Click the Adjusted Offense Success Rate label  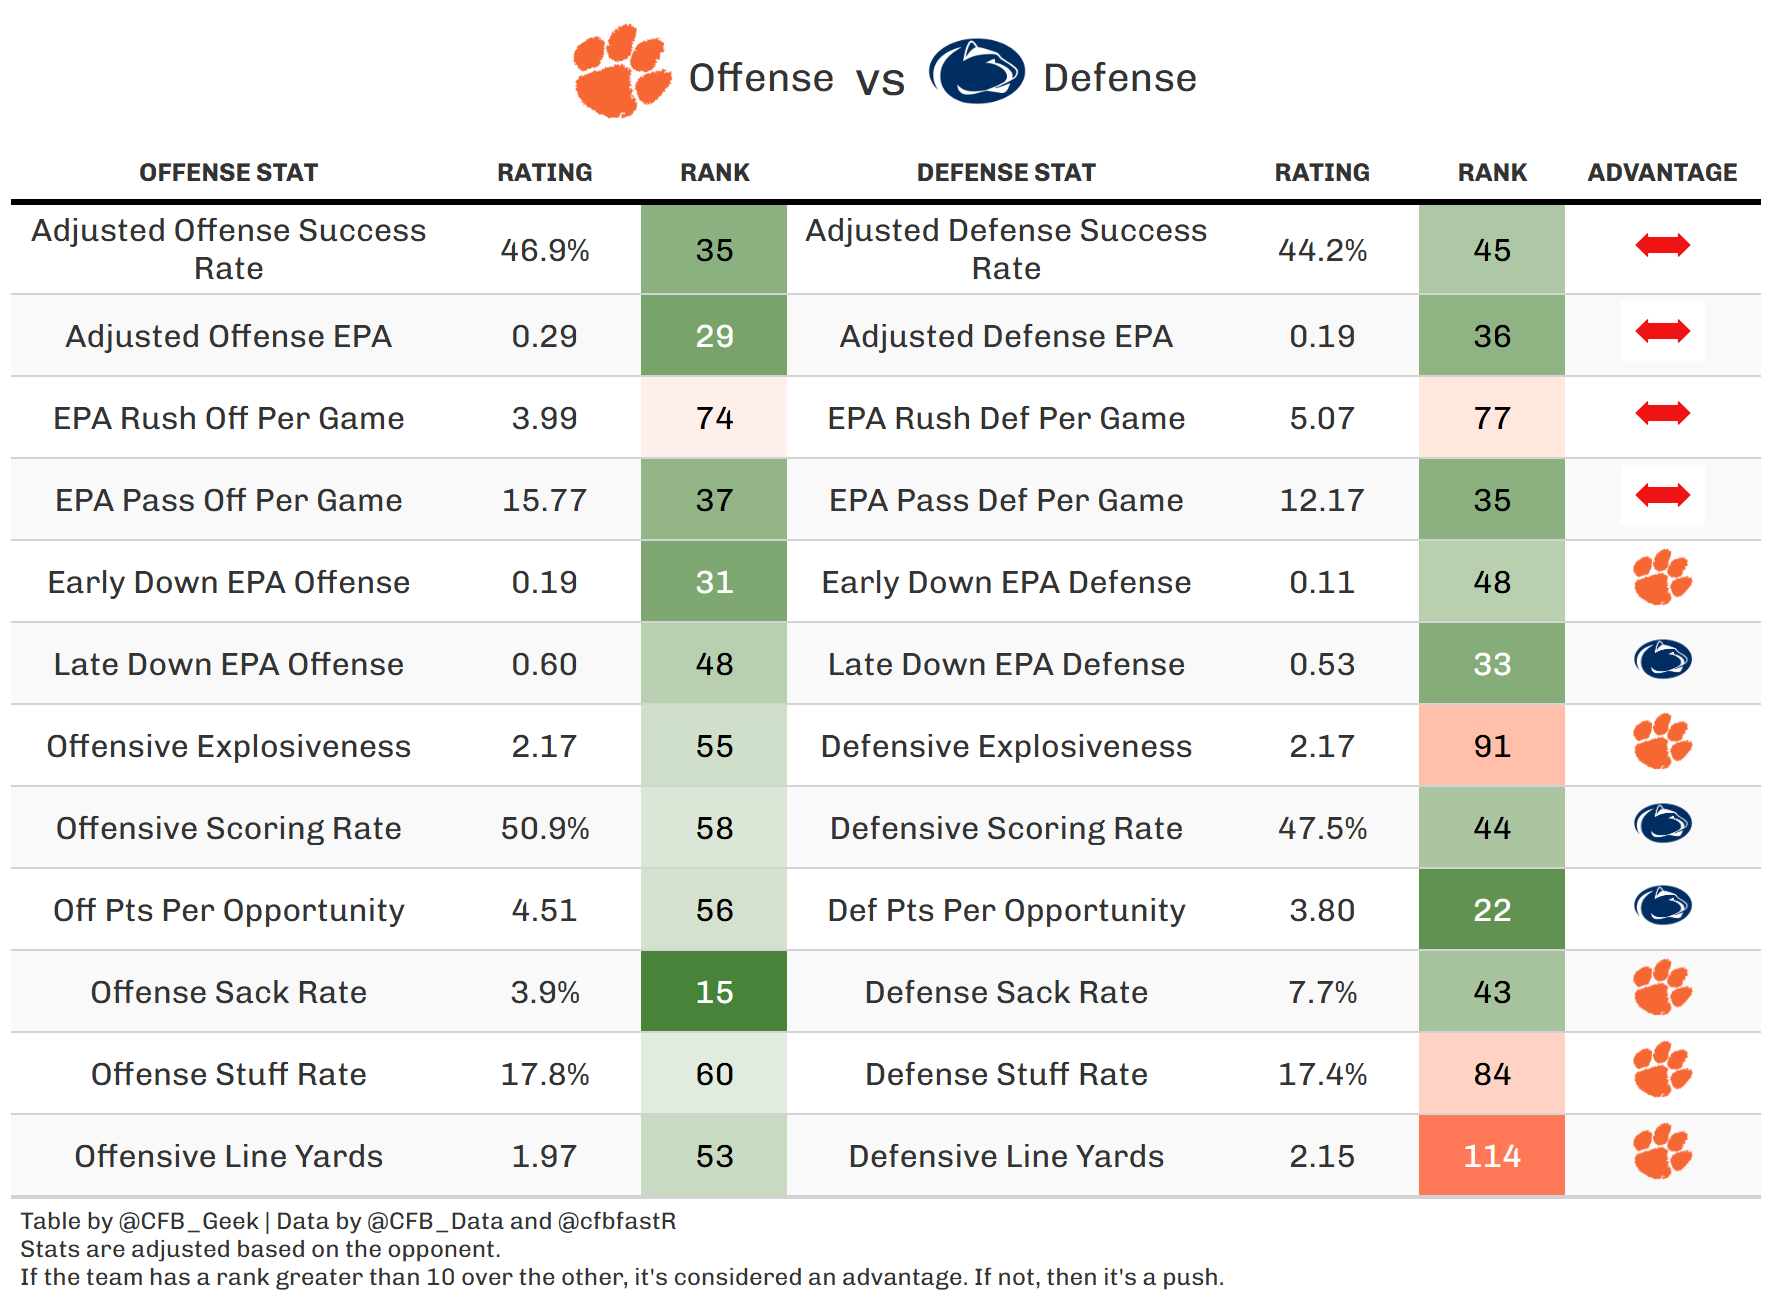click(228, 249)
